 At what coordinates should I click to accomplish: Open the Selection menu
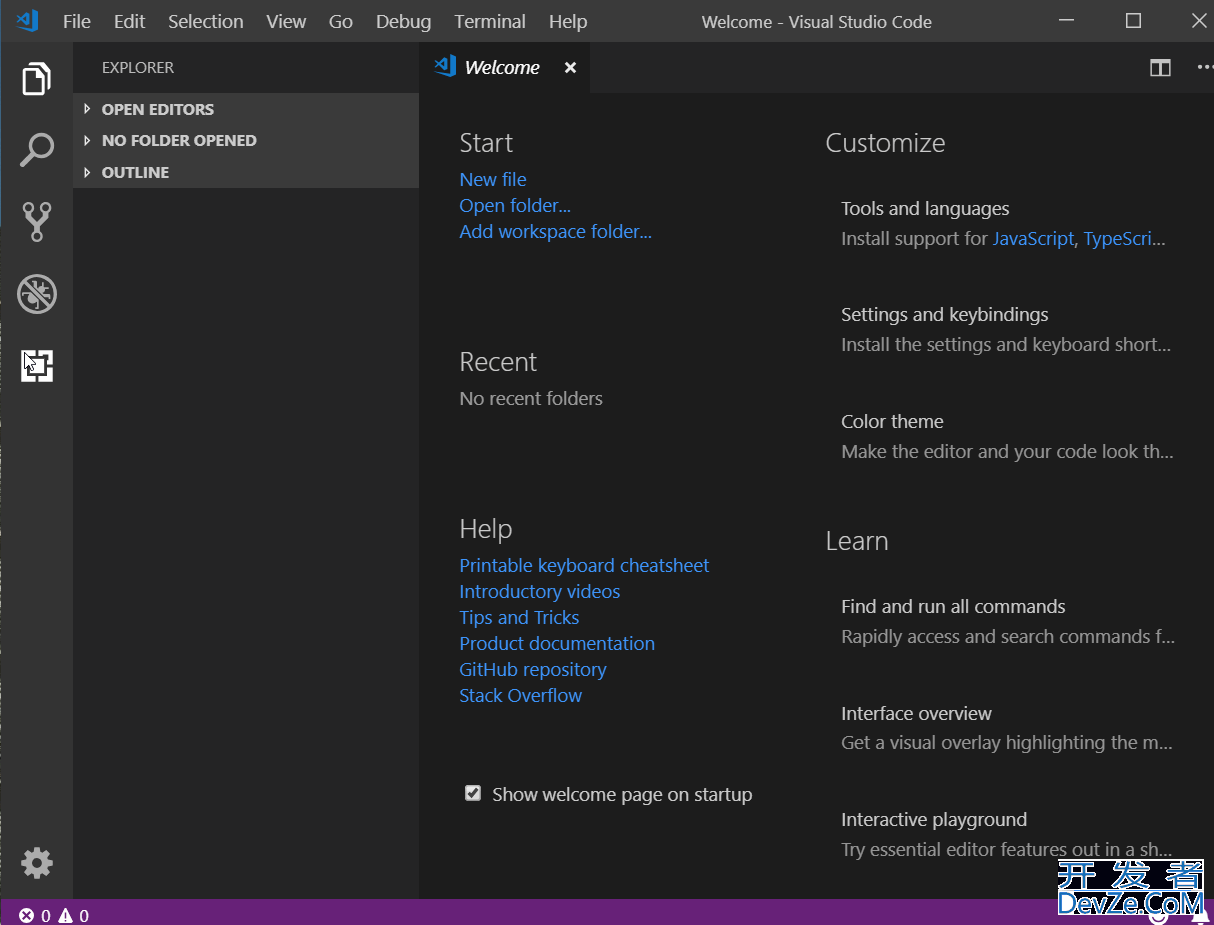click(x=206, y=21)
